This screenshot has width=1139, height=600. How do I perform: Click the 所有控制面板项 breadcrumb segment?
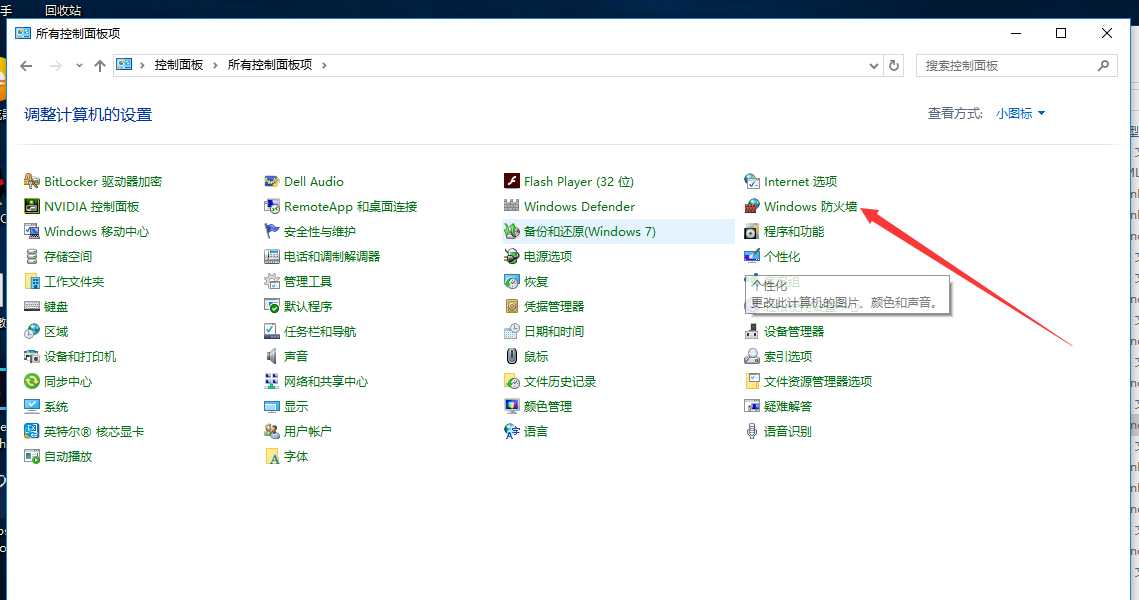click(x=270, y=65)
